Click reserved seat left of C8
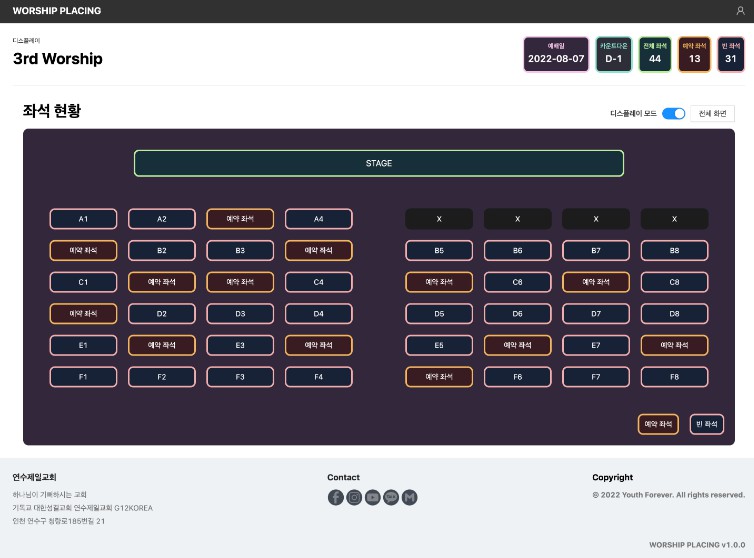Screen dimensions: 754x558 pyautogui.click(x=596, y=282)
